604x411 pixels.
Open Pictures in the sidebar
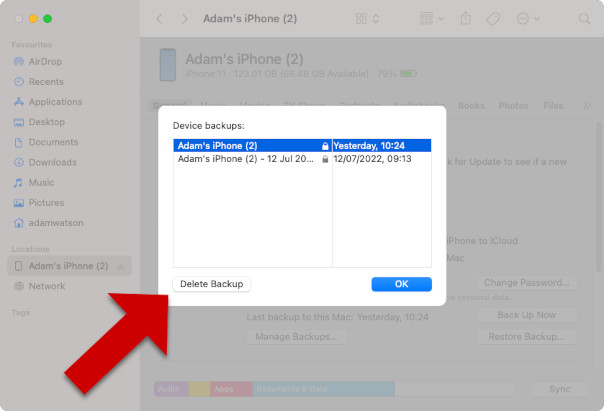coord(39,203)
